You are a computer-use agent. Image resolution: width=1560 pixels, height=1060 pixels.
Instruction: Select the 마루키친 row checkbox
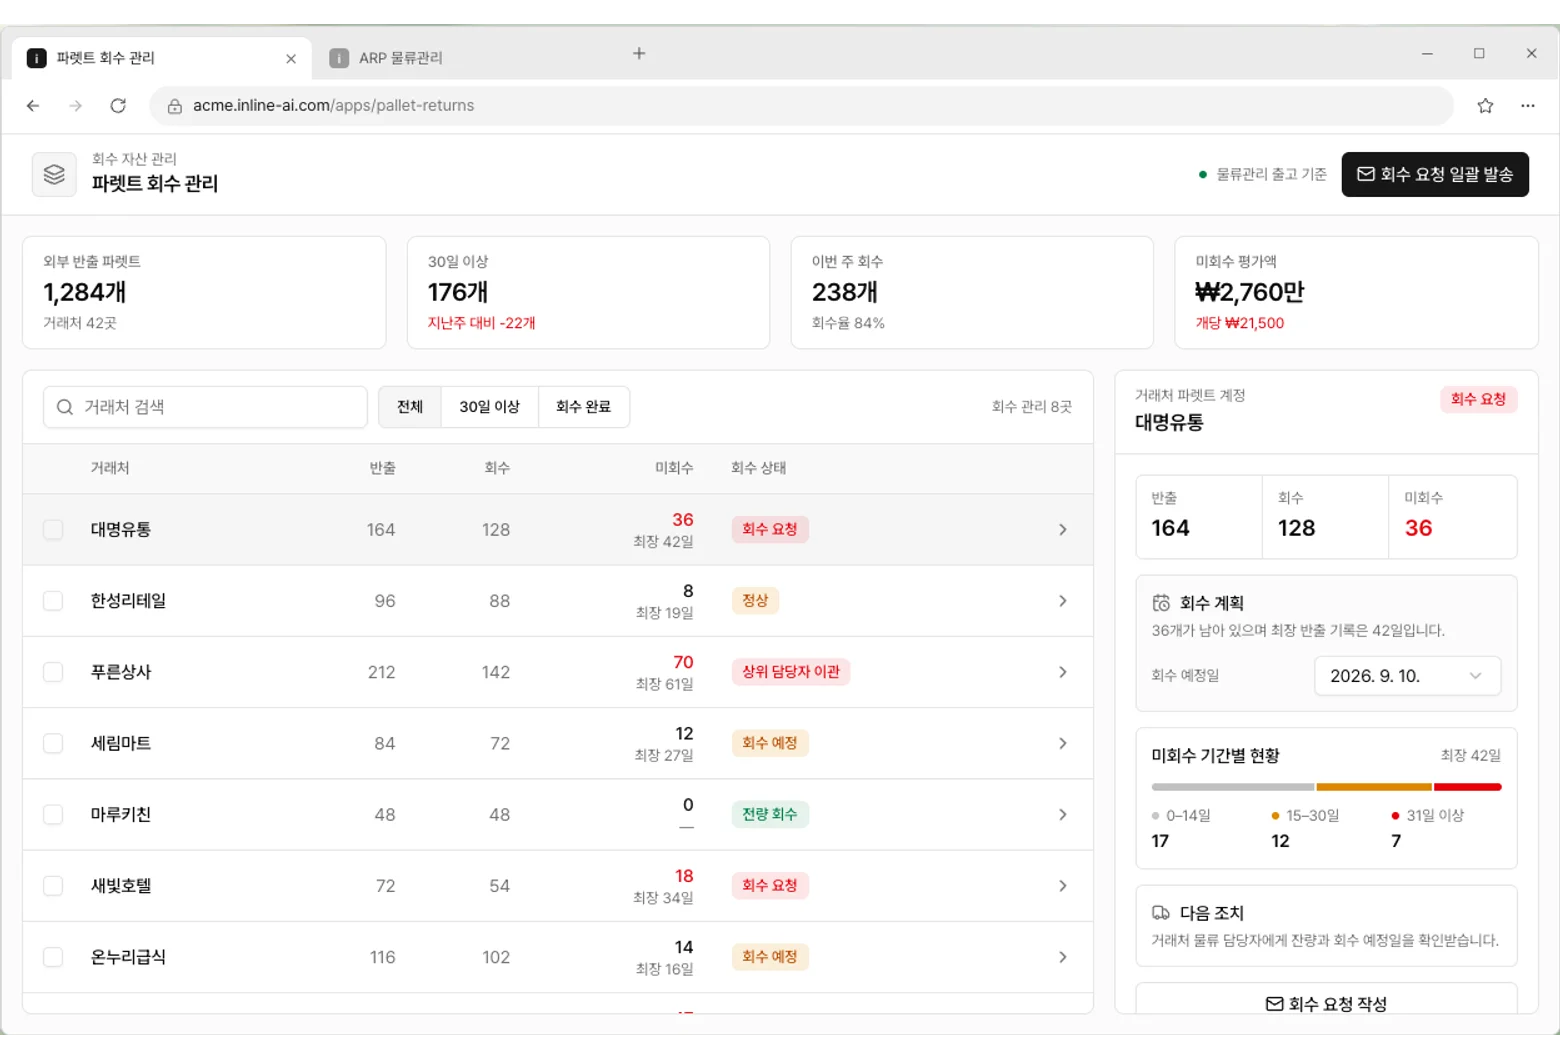click(x=53, y=814)
